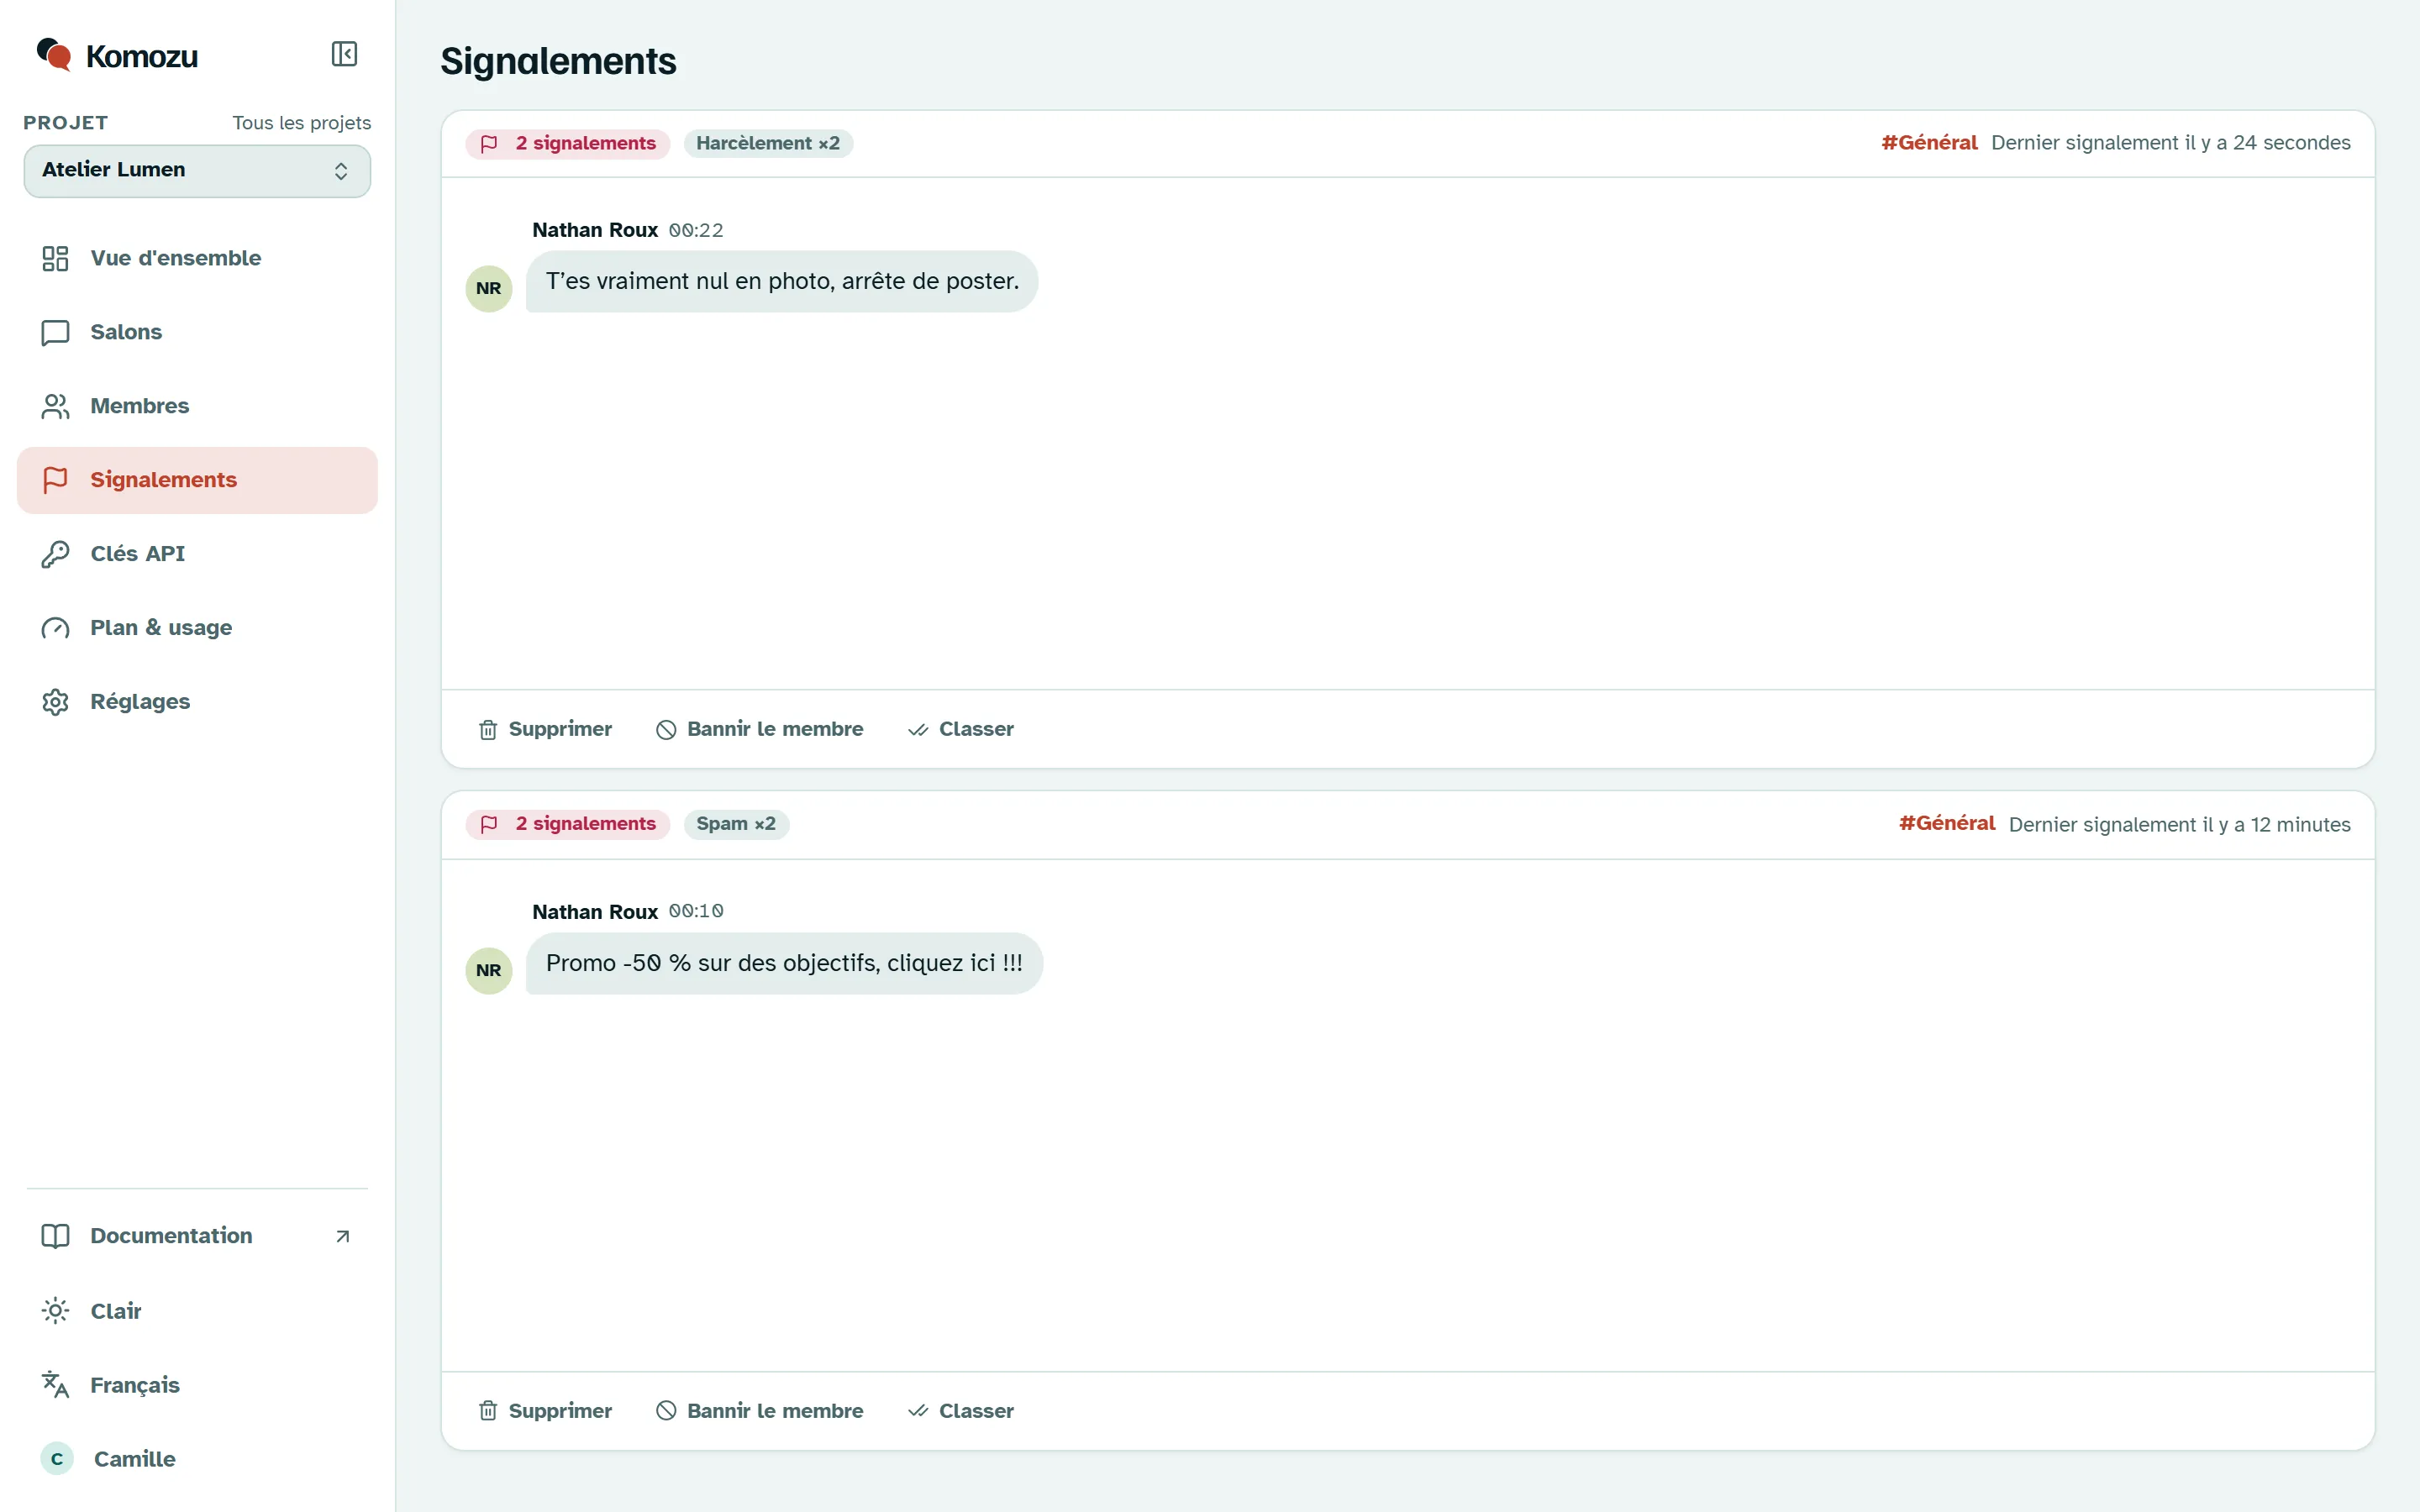The width and height of the screenshot is (2420, 1512).
Task: Open the Atelier Lumen project selector
Action: (x=197, y=170)
